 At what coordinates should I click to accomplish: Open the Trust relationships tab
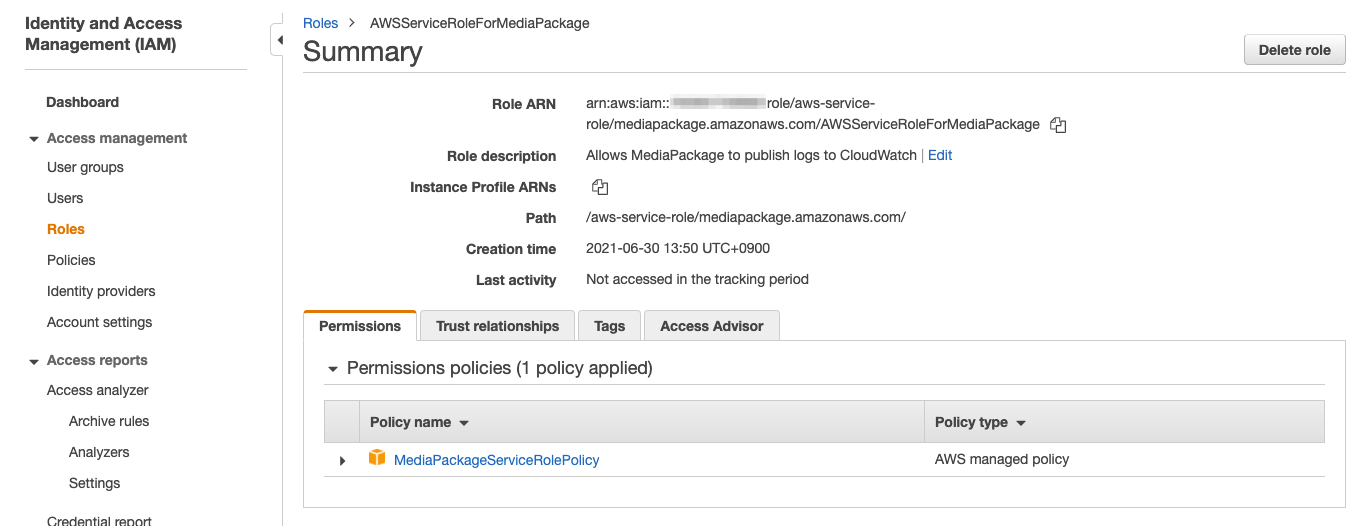coord(497,326)
